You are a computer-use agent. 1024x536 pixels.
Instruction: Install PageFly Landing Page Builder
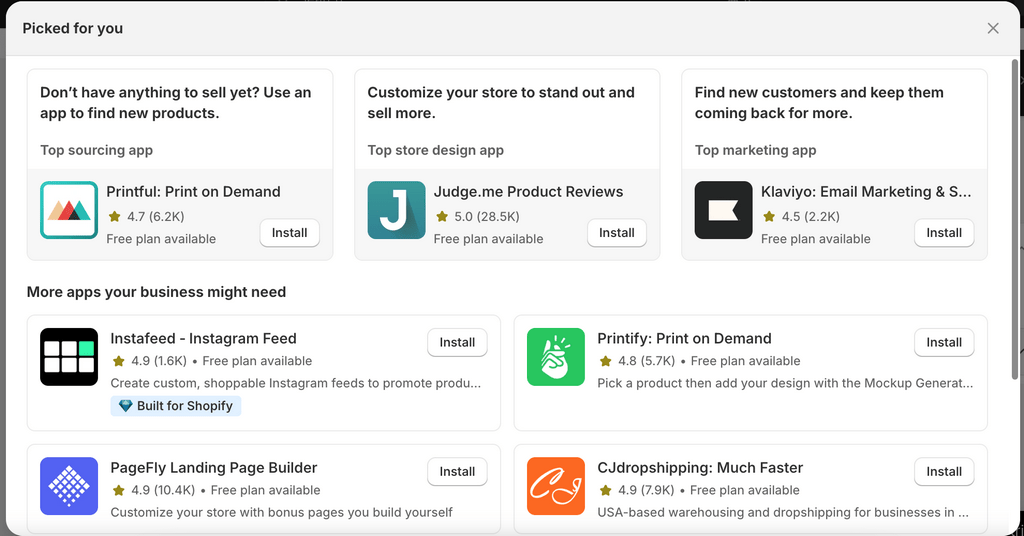(x=457, y=472)
